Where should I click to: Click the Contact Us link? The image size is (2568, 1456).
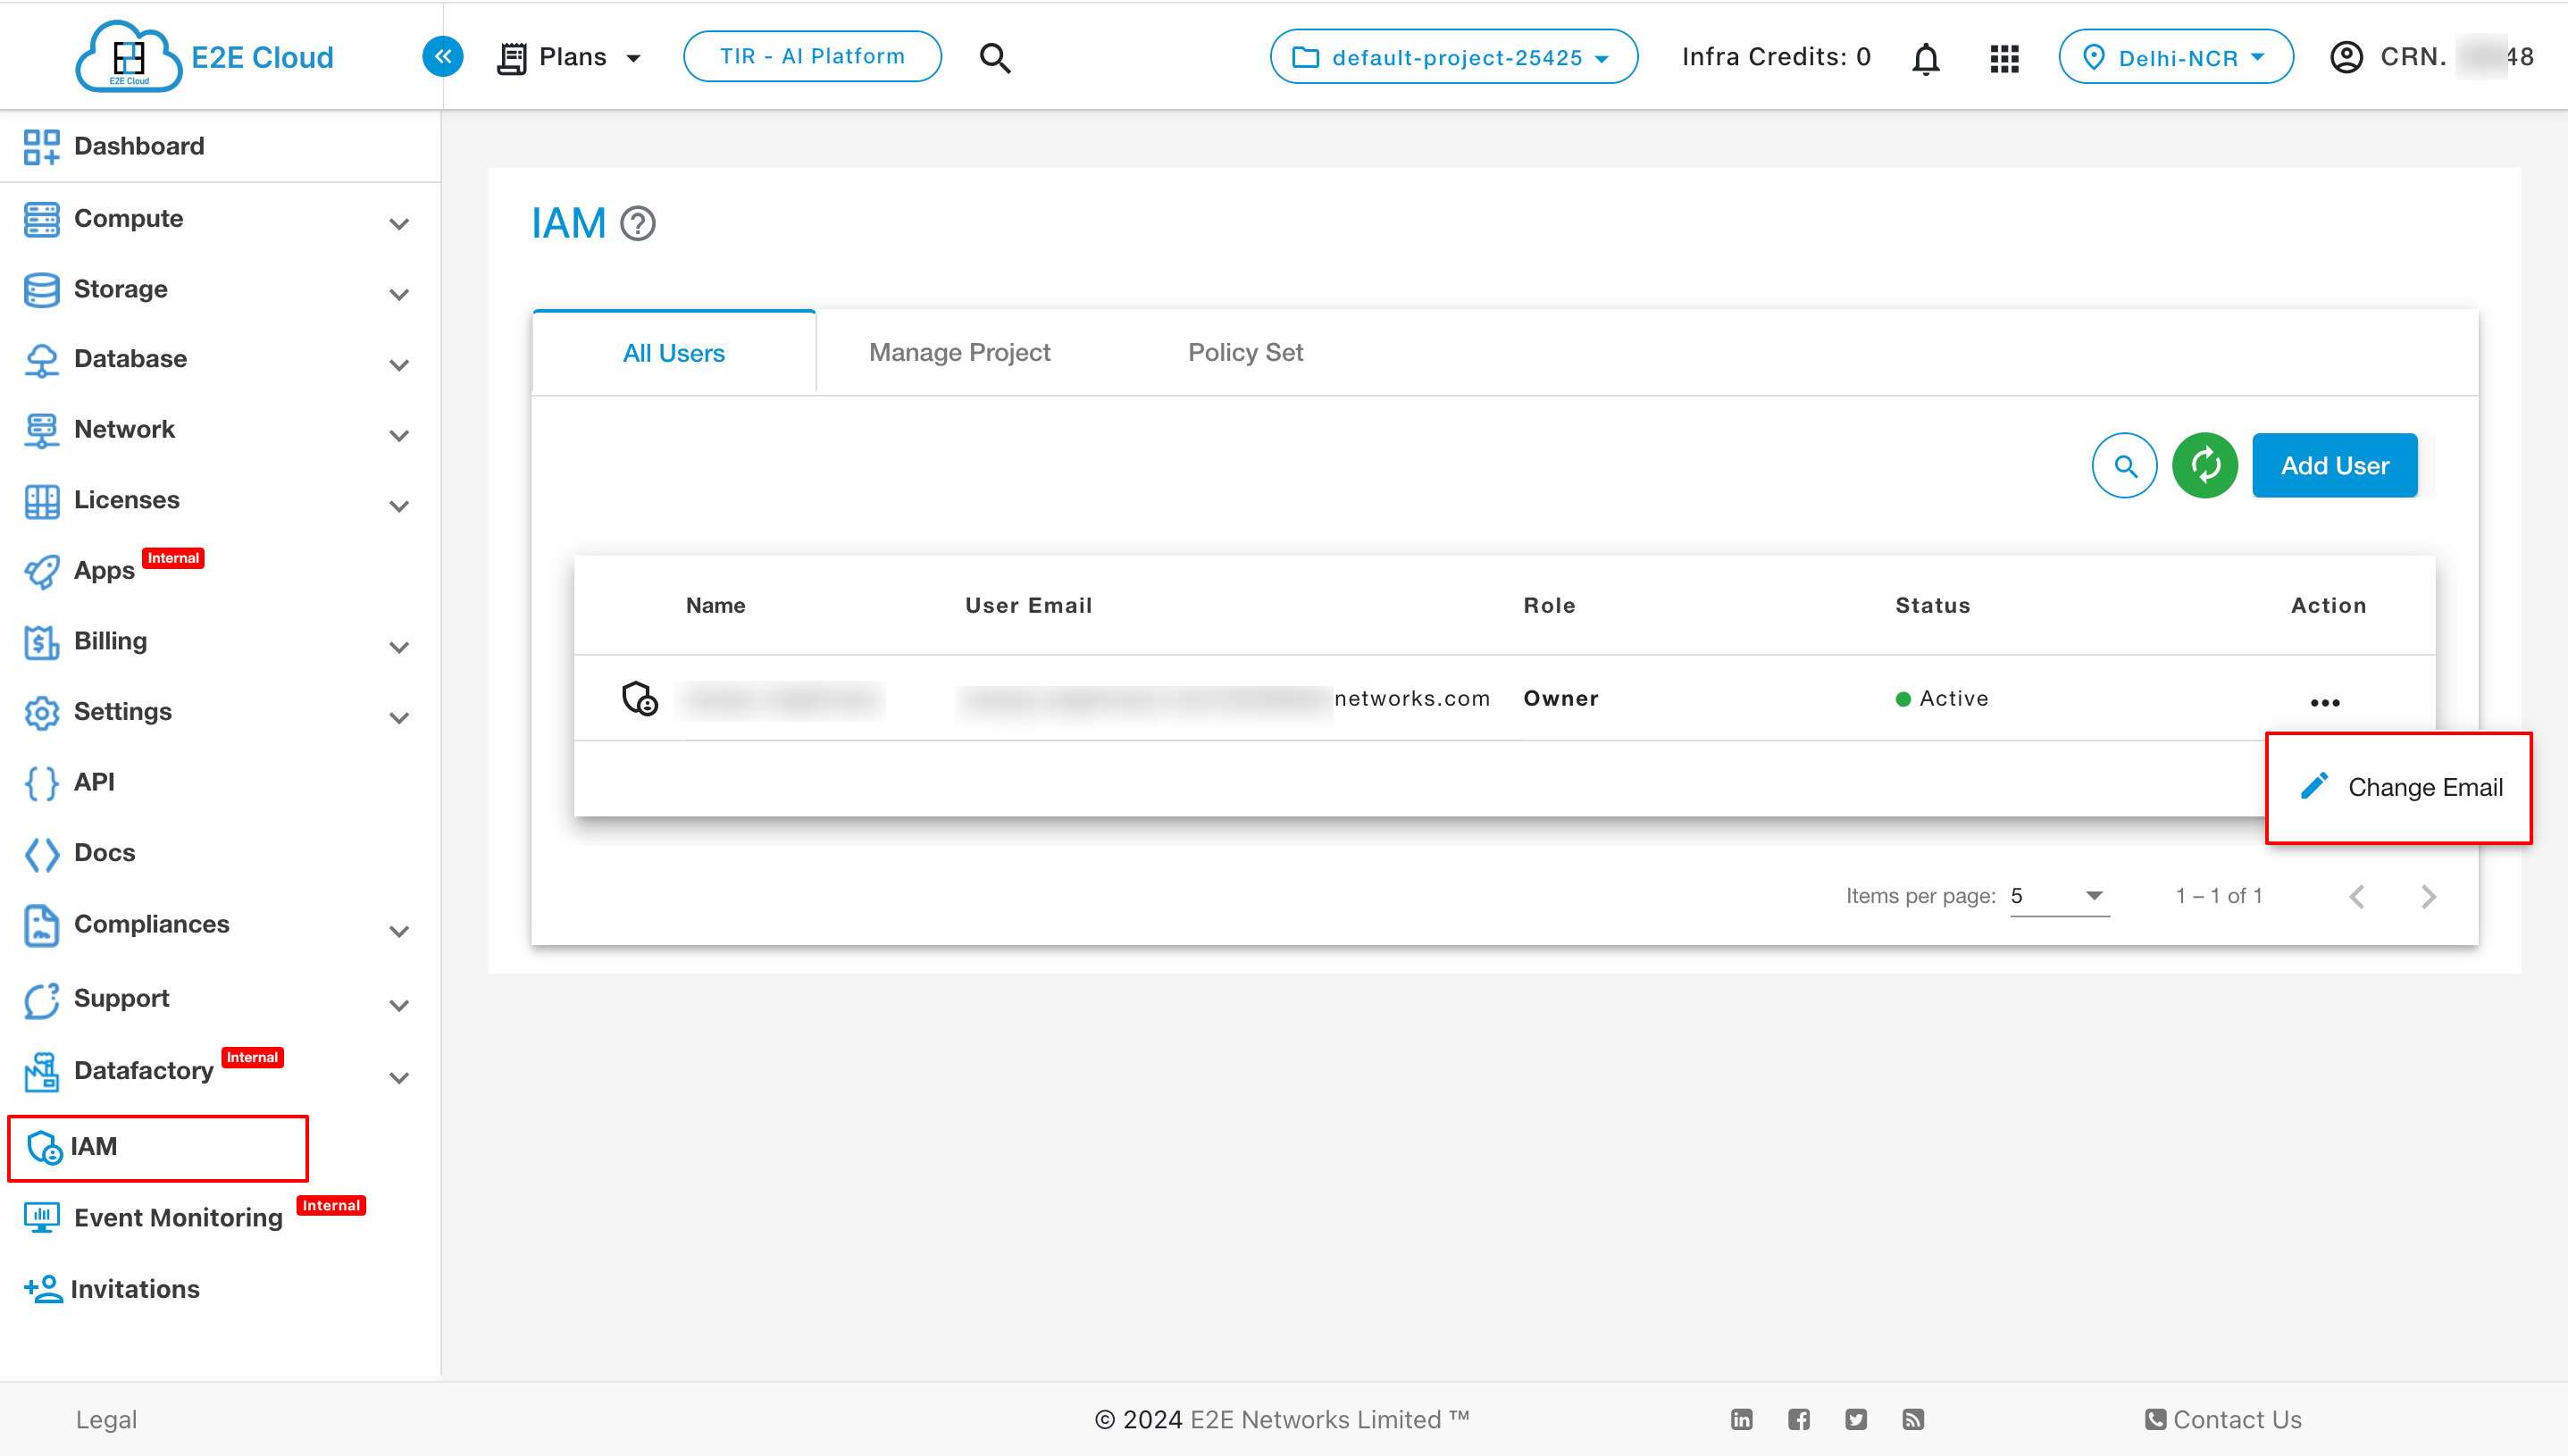pyautogui.click(x=2223, y=1419)
